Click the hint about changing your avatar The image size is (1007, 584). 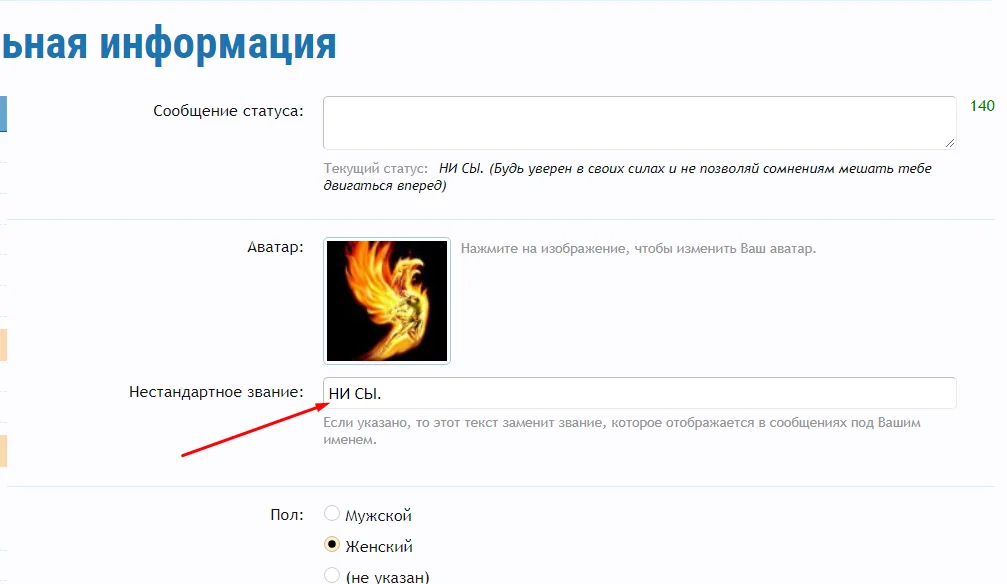[x=638, y=249]
